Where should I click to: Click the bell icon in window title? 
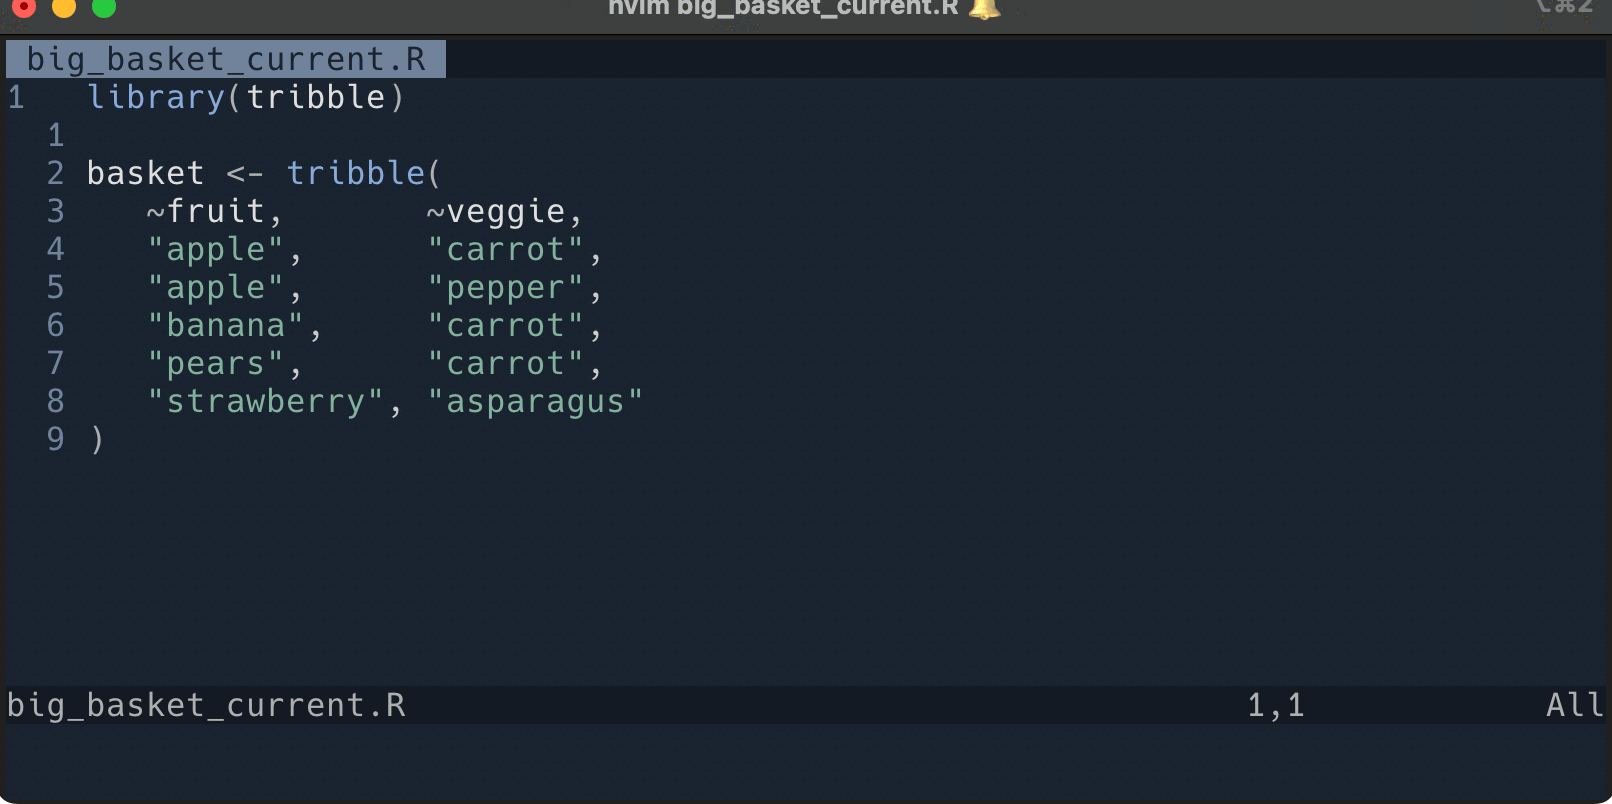pos(984,8)
